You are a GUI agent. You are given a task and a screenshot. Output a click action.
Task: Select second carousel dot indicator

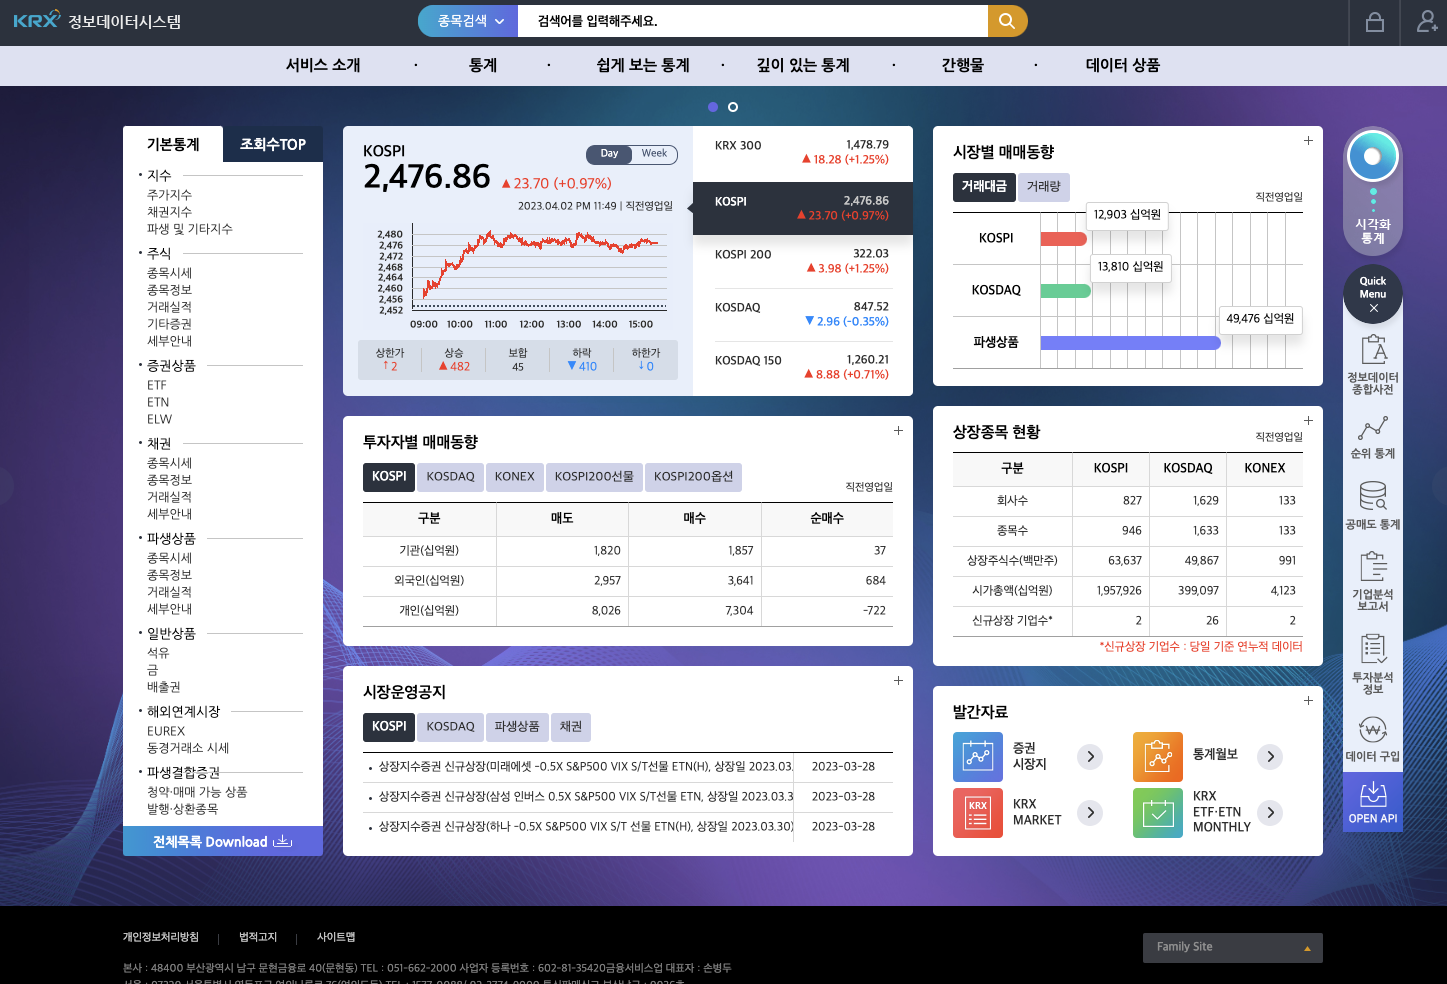tap(733, 107)
